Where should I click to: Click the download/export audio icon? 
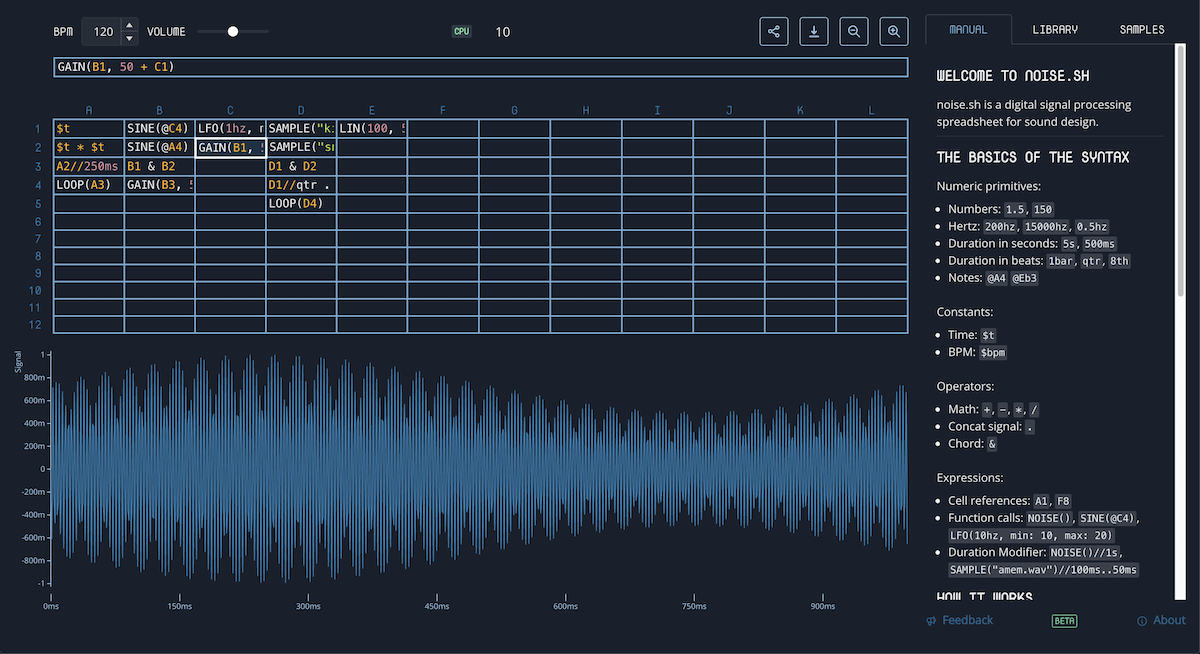[x=813, y=31]
